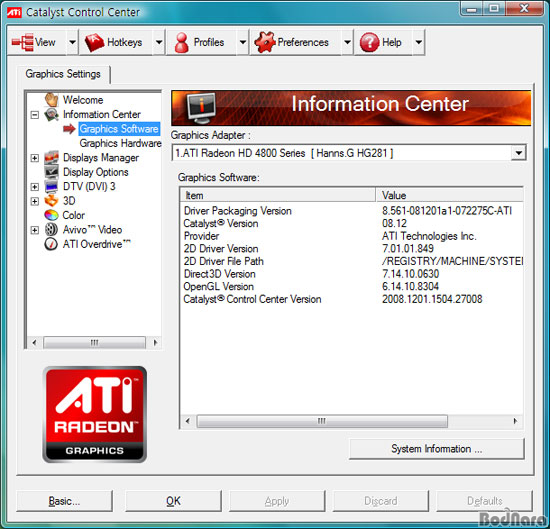Click the DTV (DVI) 3 monitor icon
The height and width of the screenshot is (529, 550).
point(52,186)
